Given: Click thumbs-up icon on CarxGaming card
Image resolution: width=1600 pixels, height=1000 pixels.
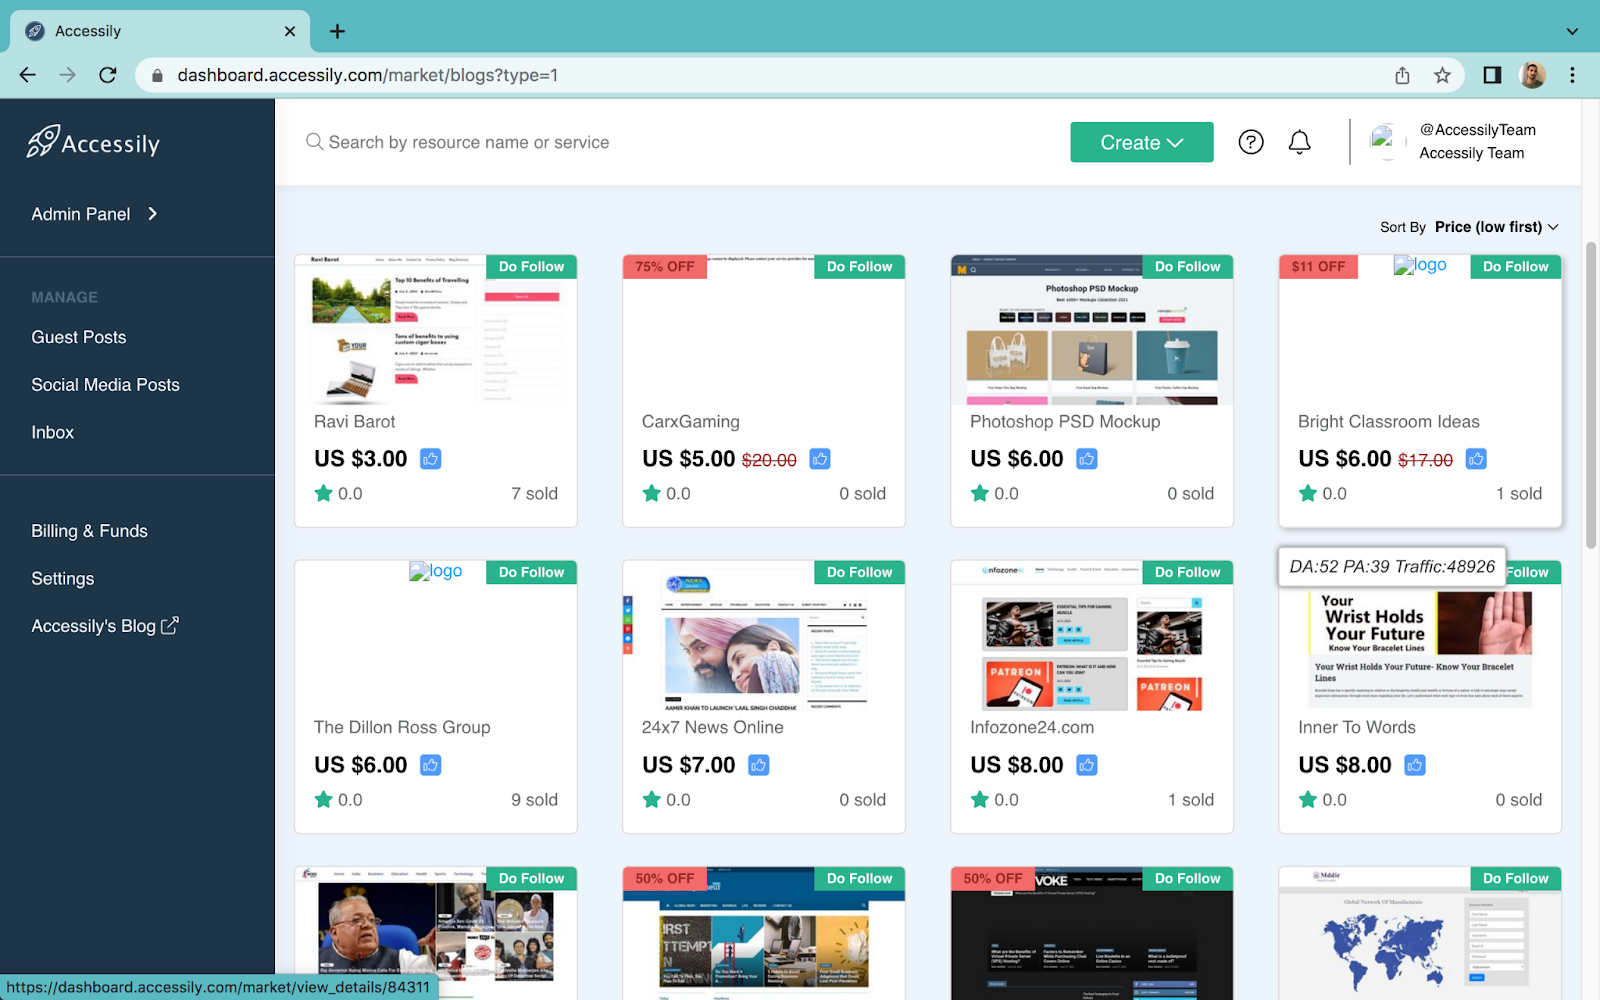Looking at the screenshot, I should point(820,459).
